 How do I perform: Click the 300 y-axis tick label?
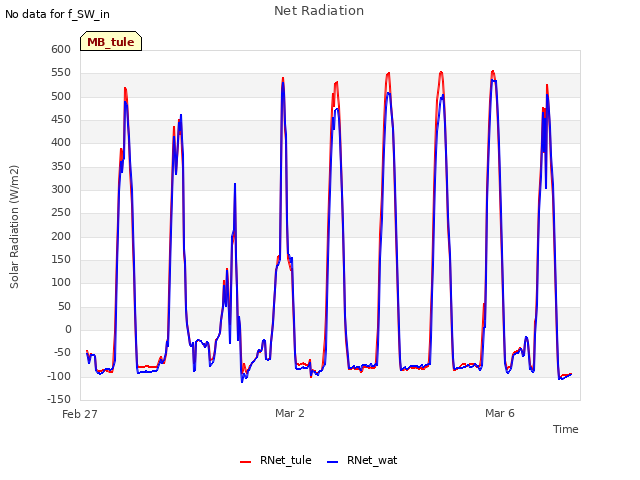(x=61, y=189)
